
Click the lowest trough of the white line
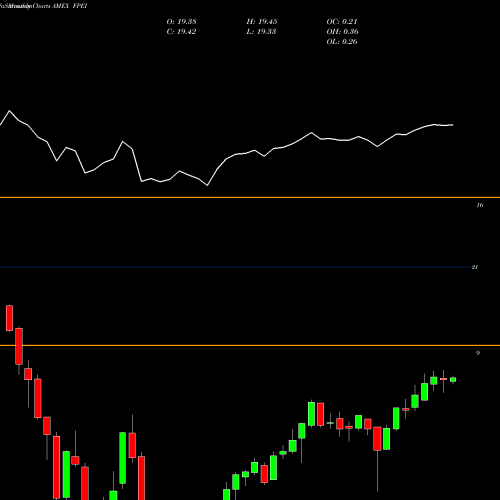207,185
